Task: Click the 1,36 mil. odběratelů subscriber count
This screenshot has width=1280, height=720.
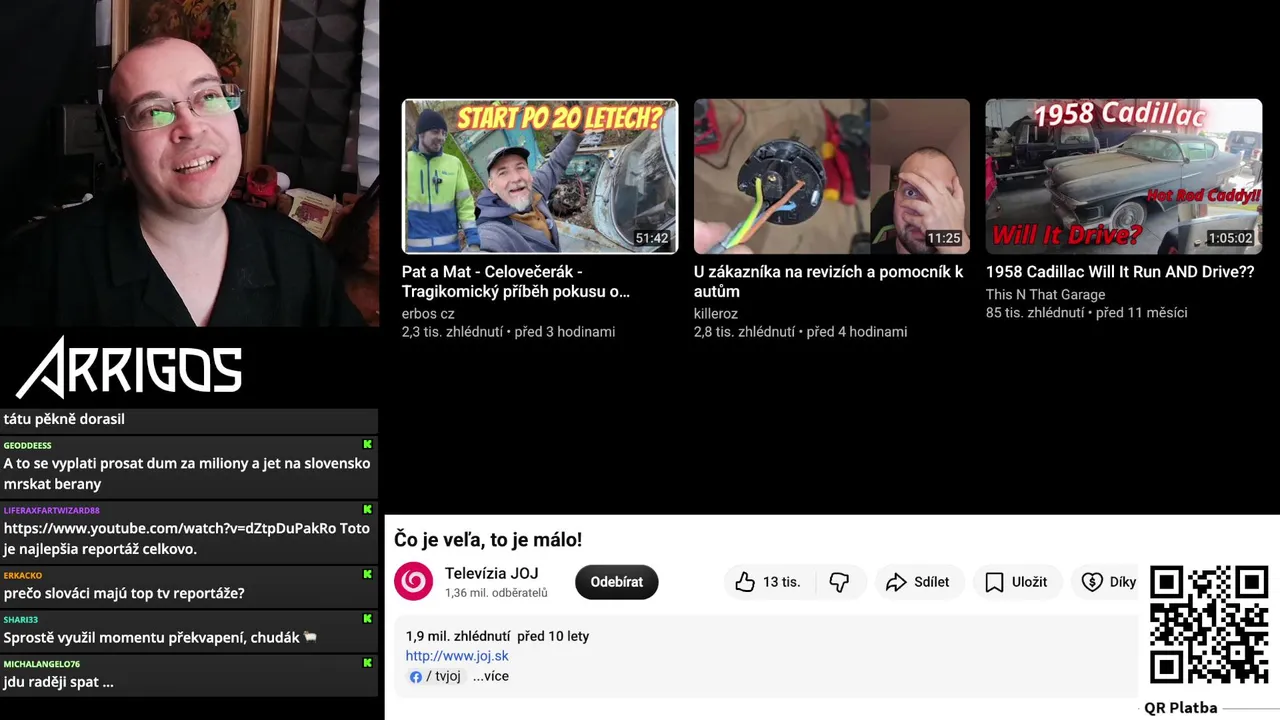Action: [x=496, y=593]
